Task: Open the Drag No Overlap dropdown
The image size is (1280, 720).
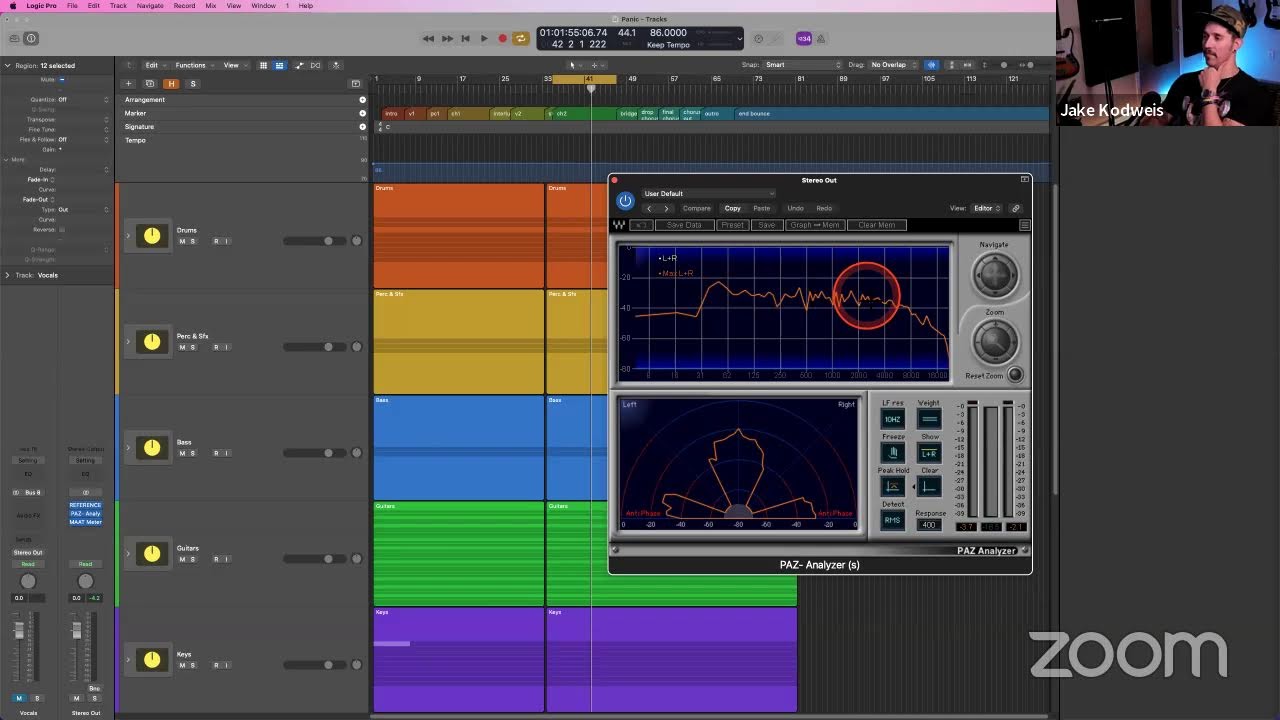Action: click(893, 65)
